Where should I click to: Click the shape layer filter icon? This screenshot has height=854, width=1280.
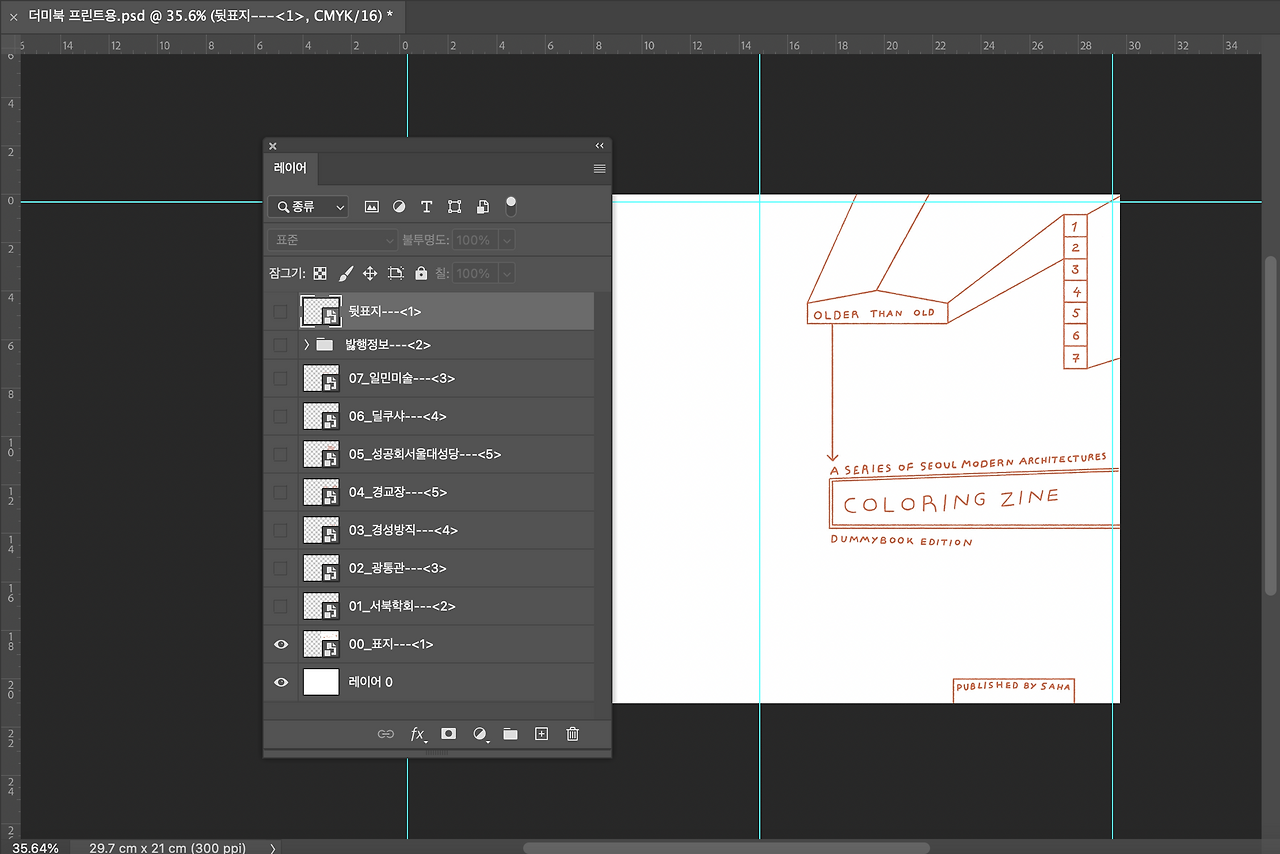pyautogui.click(x=454, y=207)
